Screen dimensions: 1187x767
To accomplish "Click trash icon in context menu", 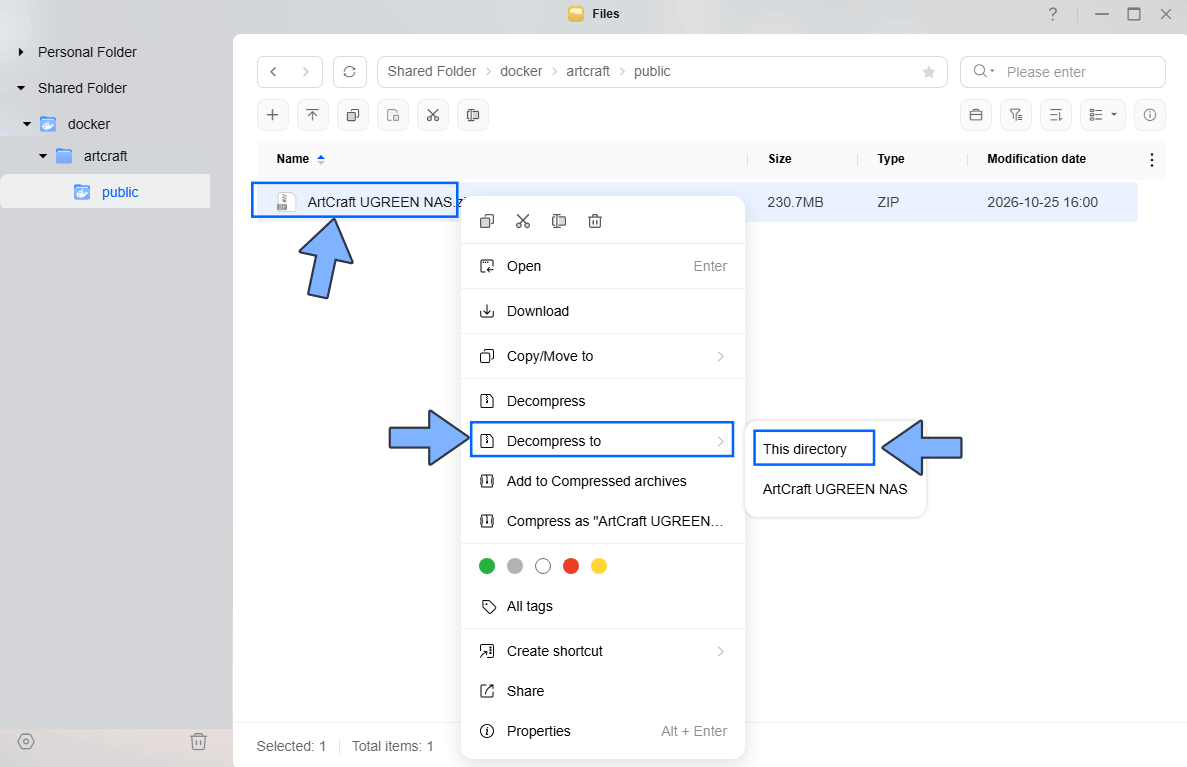I will (x=595, y=221).
